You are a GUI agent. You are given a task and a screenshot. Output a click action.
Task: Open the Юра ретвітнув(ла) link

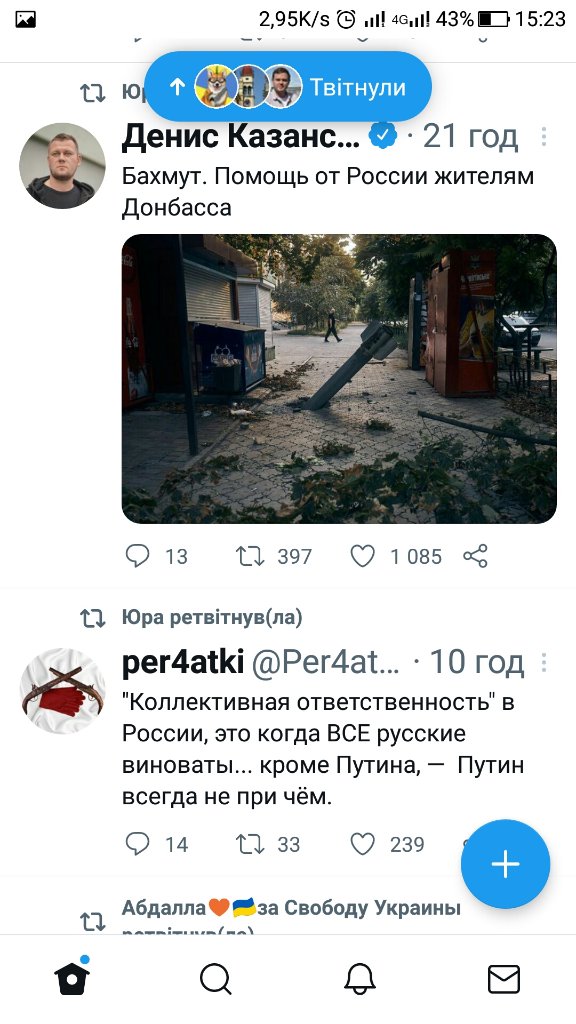coord(212,617)
